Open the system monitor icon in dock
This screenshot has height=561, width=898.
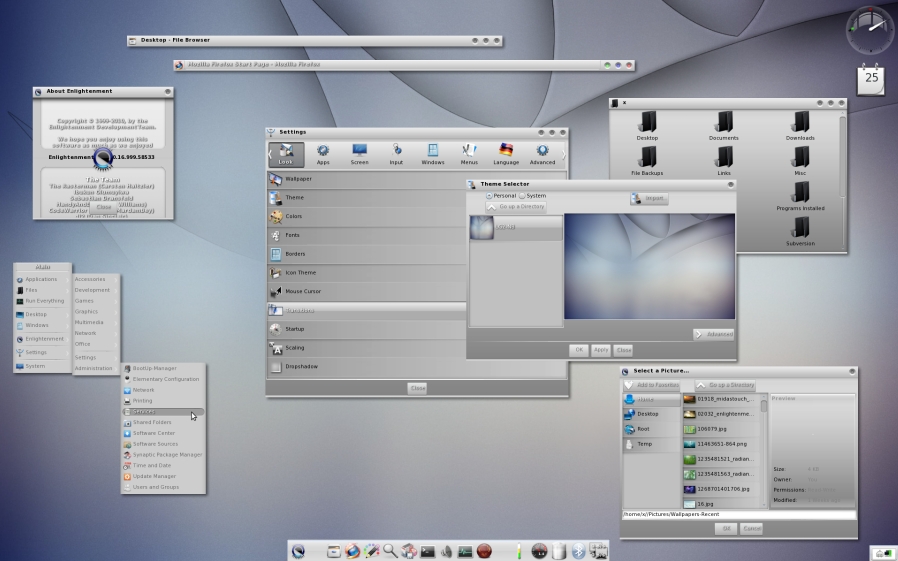click(x=465, y=551)
